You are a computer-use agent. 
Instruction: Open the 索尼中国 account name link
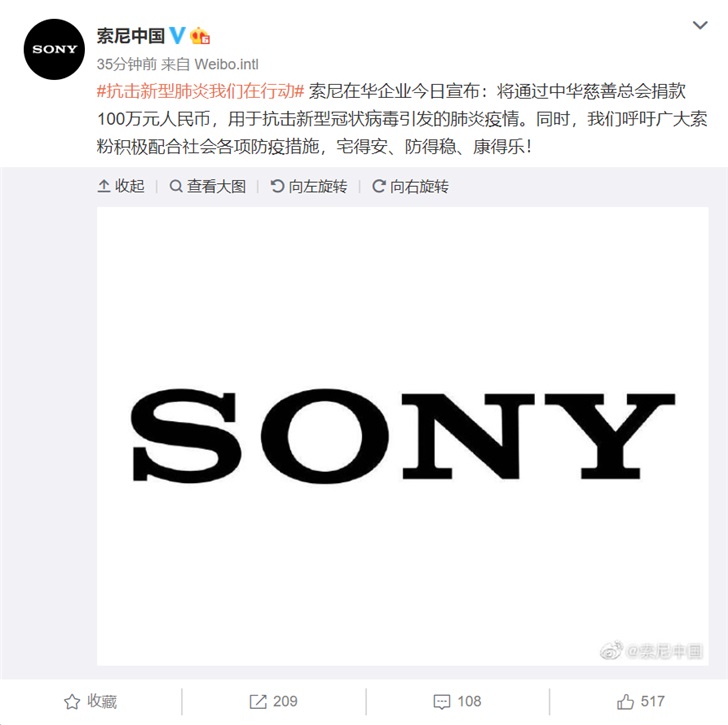click(130, 36)
